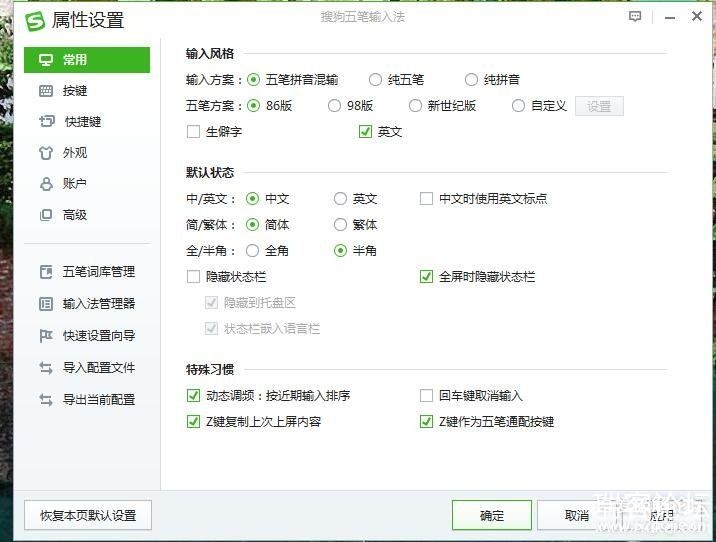Click the 取消 cancel button
Image resolution: width=716 pixels, height=542 pixels.
(x=577, y=516)
